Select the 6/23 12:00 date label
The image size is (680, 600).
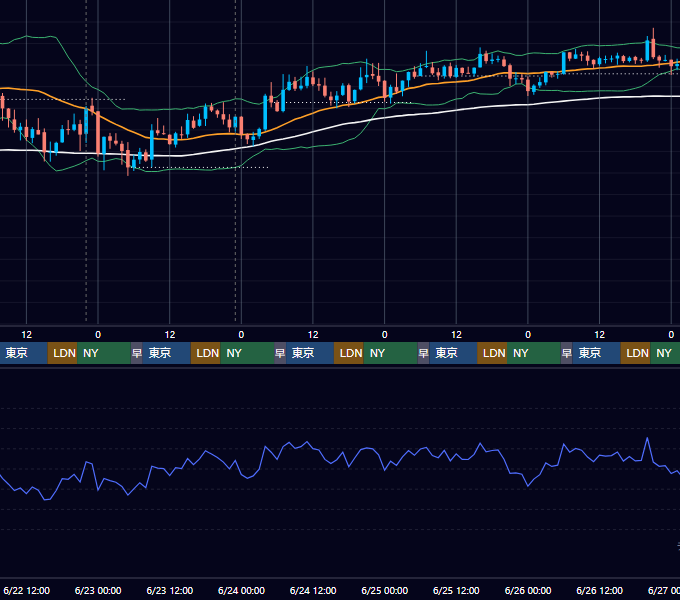pos(170,590)
